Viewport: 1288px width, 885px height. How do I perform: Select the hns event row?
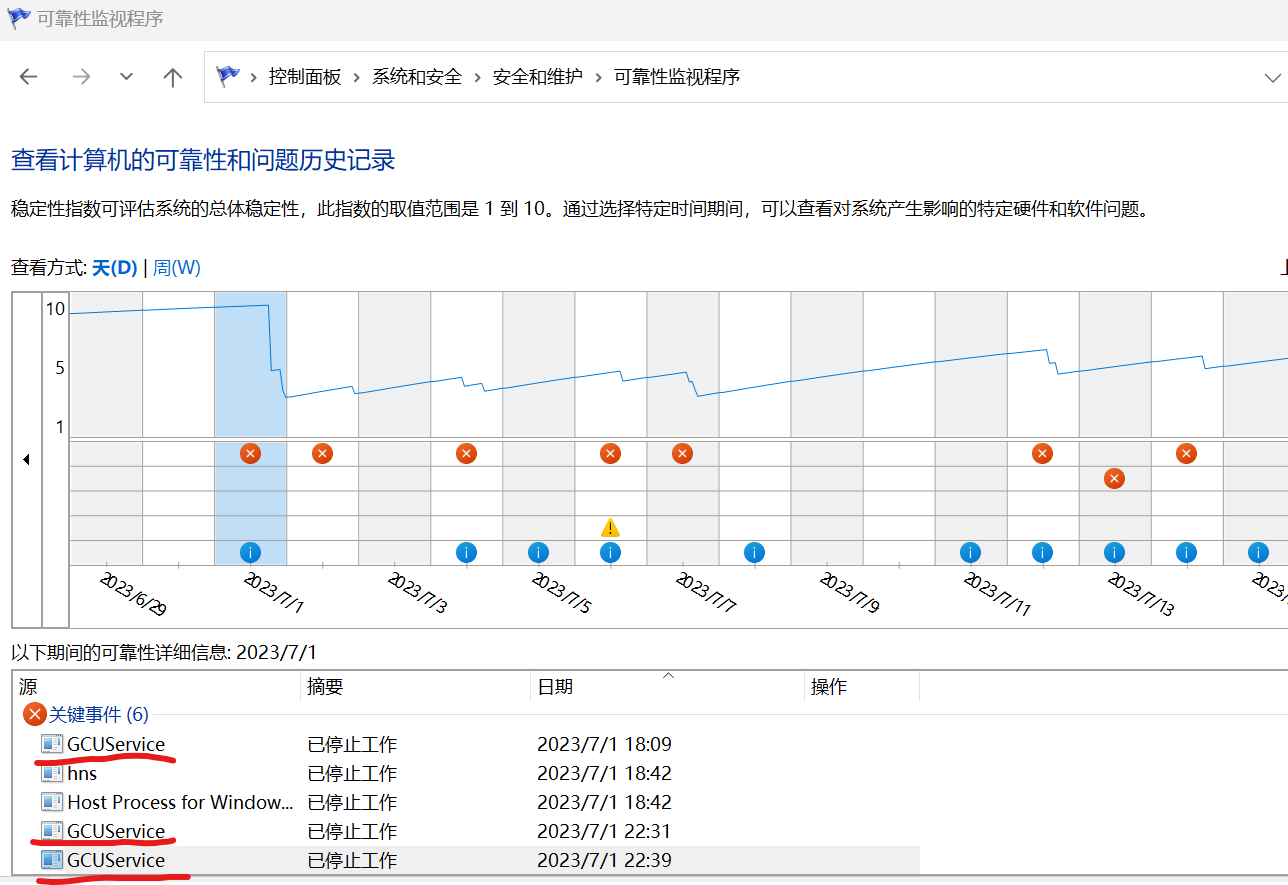pos(466,773)
